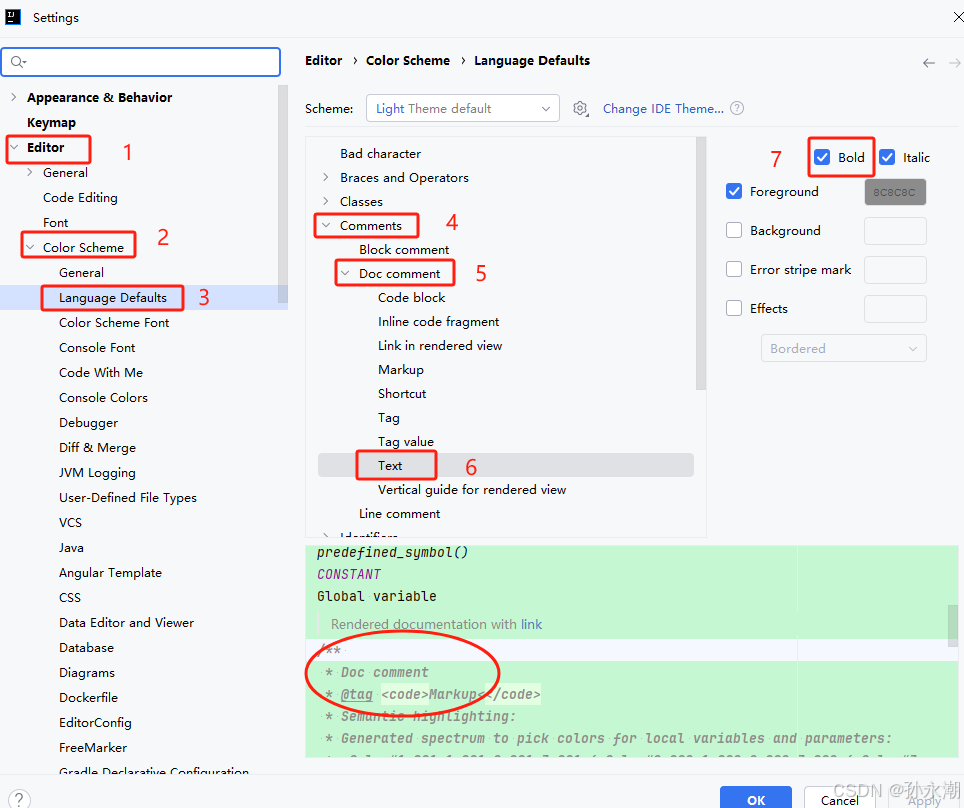964x808 pixels.
Task: Click the help icon beside Change IDE Theme
Action: point(737,108)
